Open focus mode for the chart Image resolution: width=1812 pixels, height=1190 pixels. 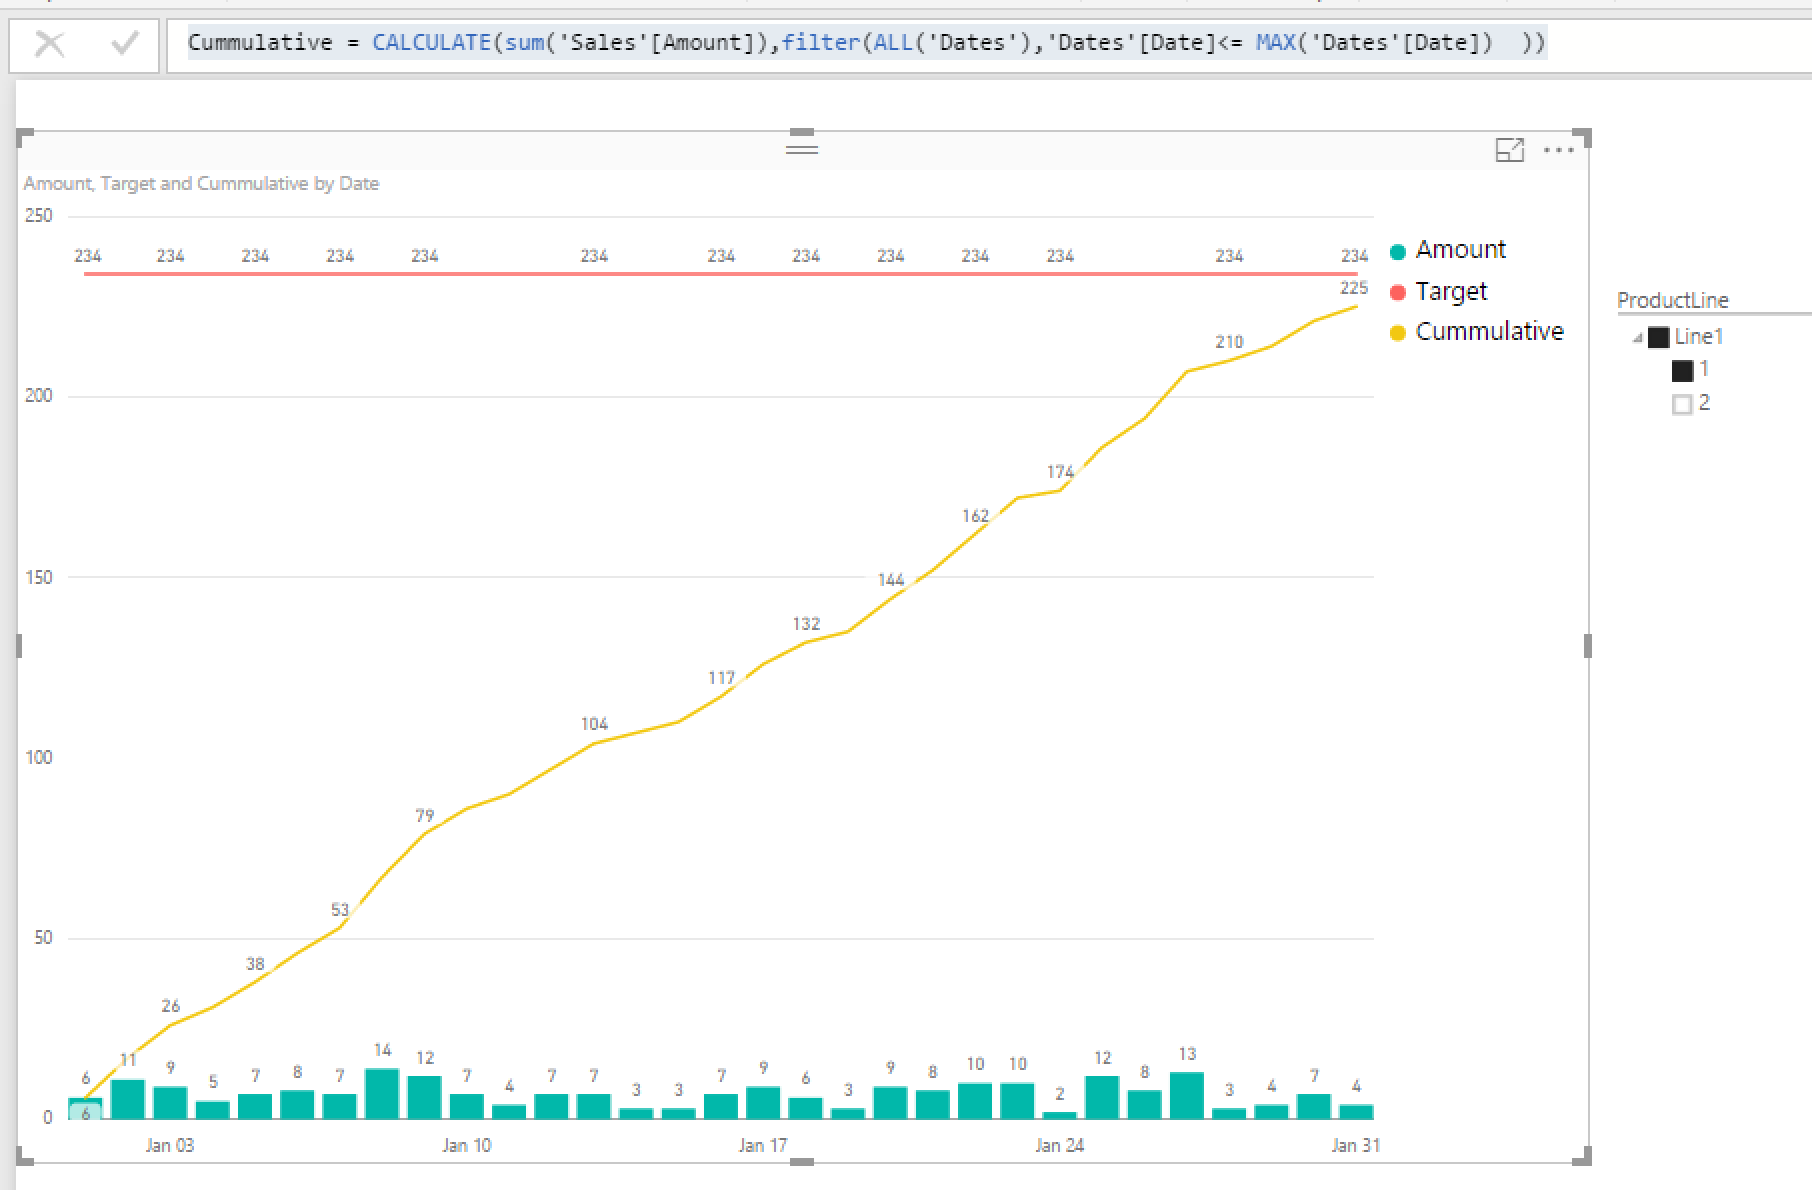pos(1509,150)
